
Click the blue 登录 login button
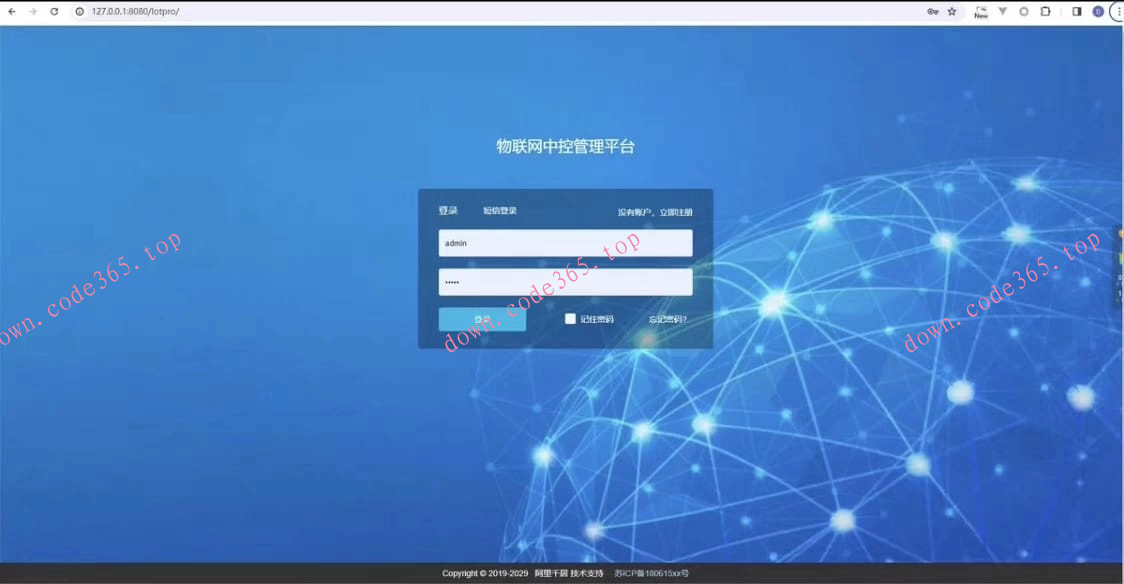click(x=482, y=318)
